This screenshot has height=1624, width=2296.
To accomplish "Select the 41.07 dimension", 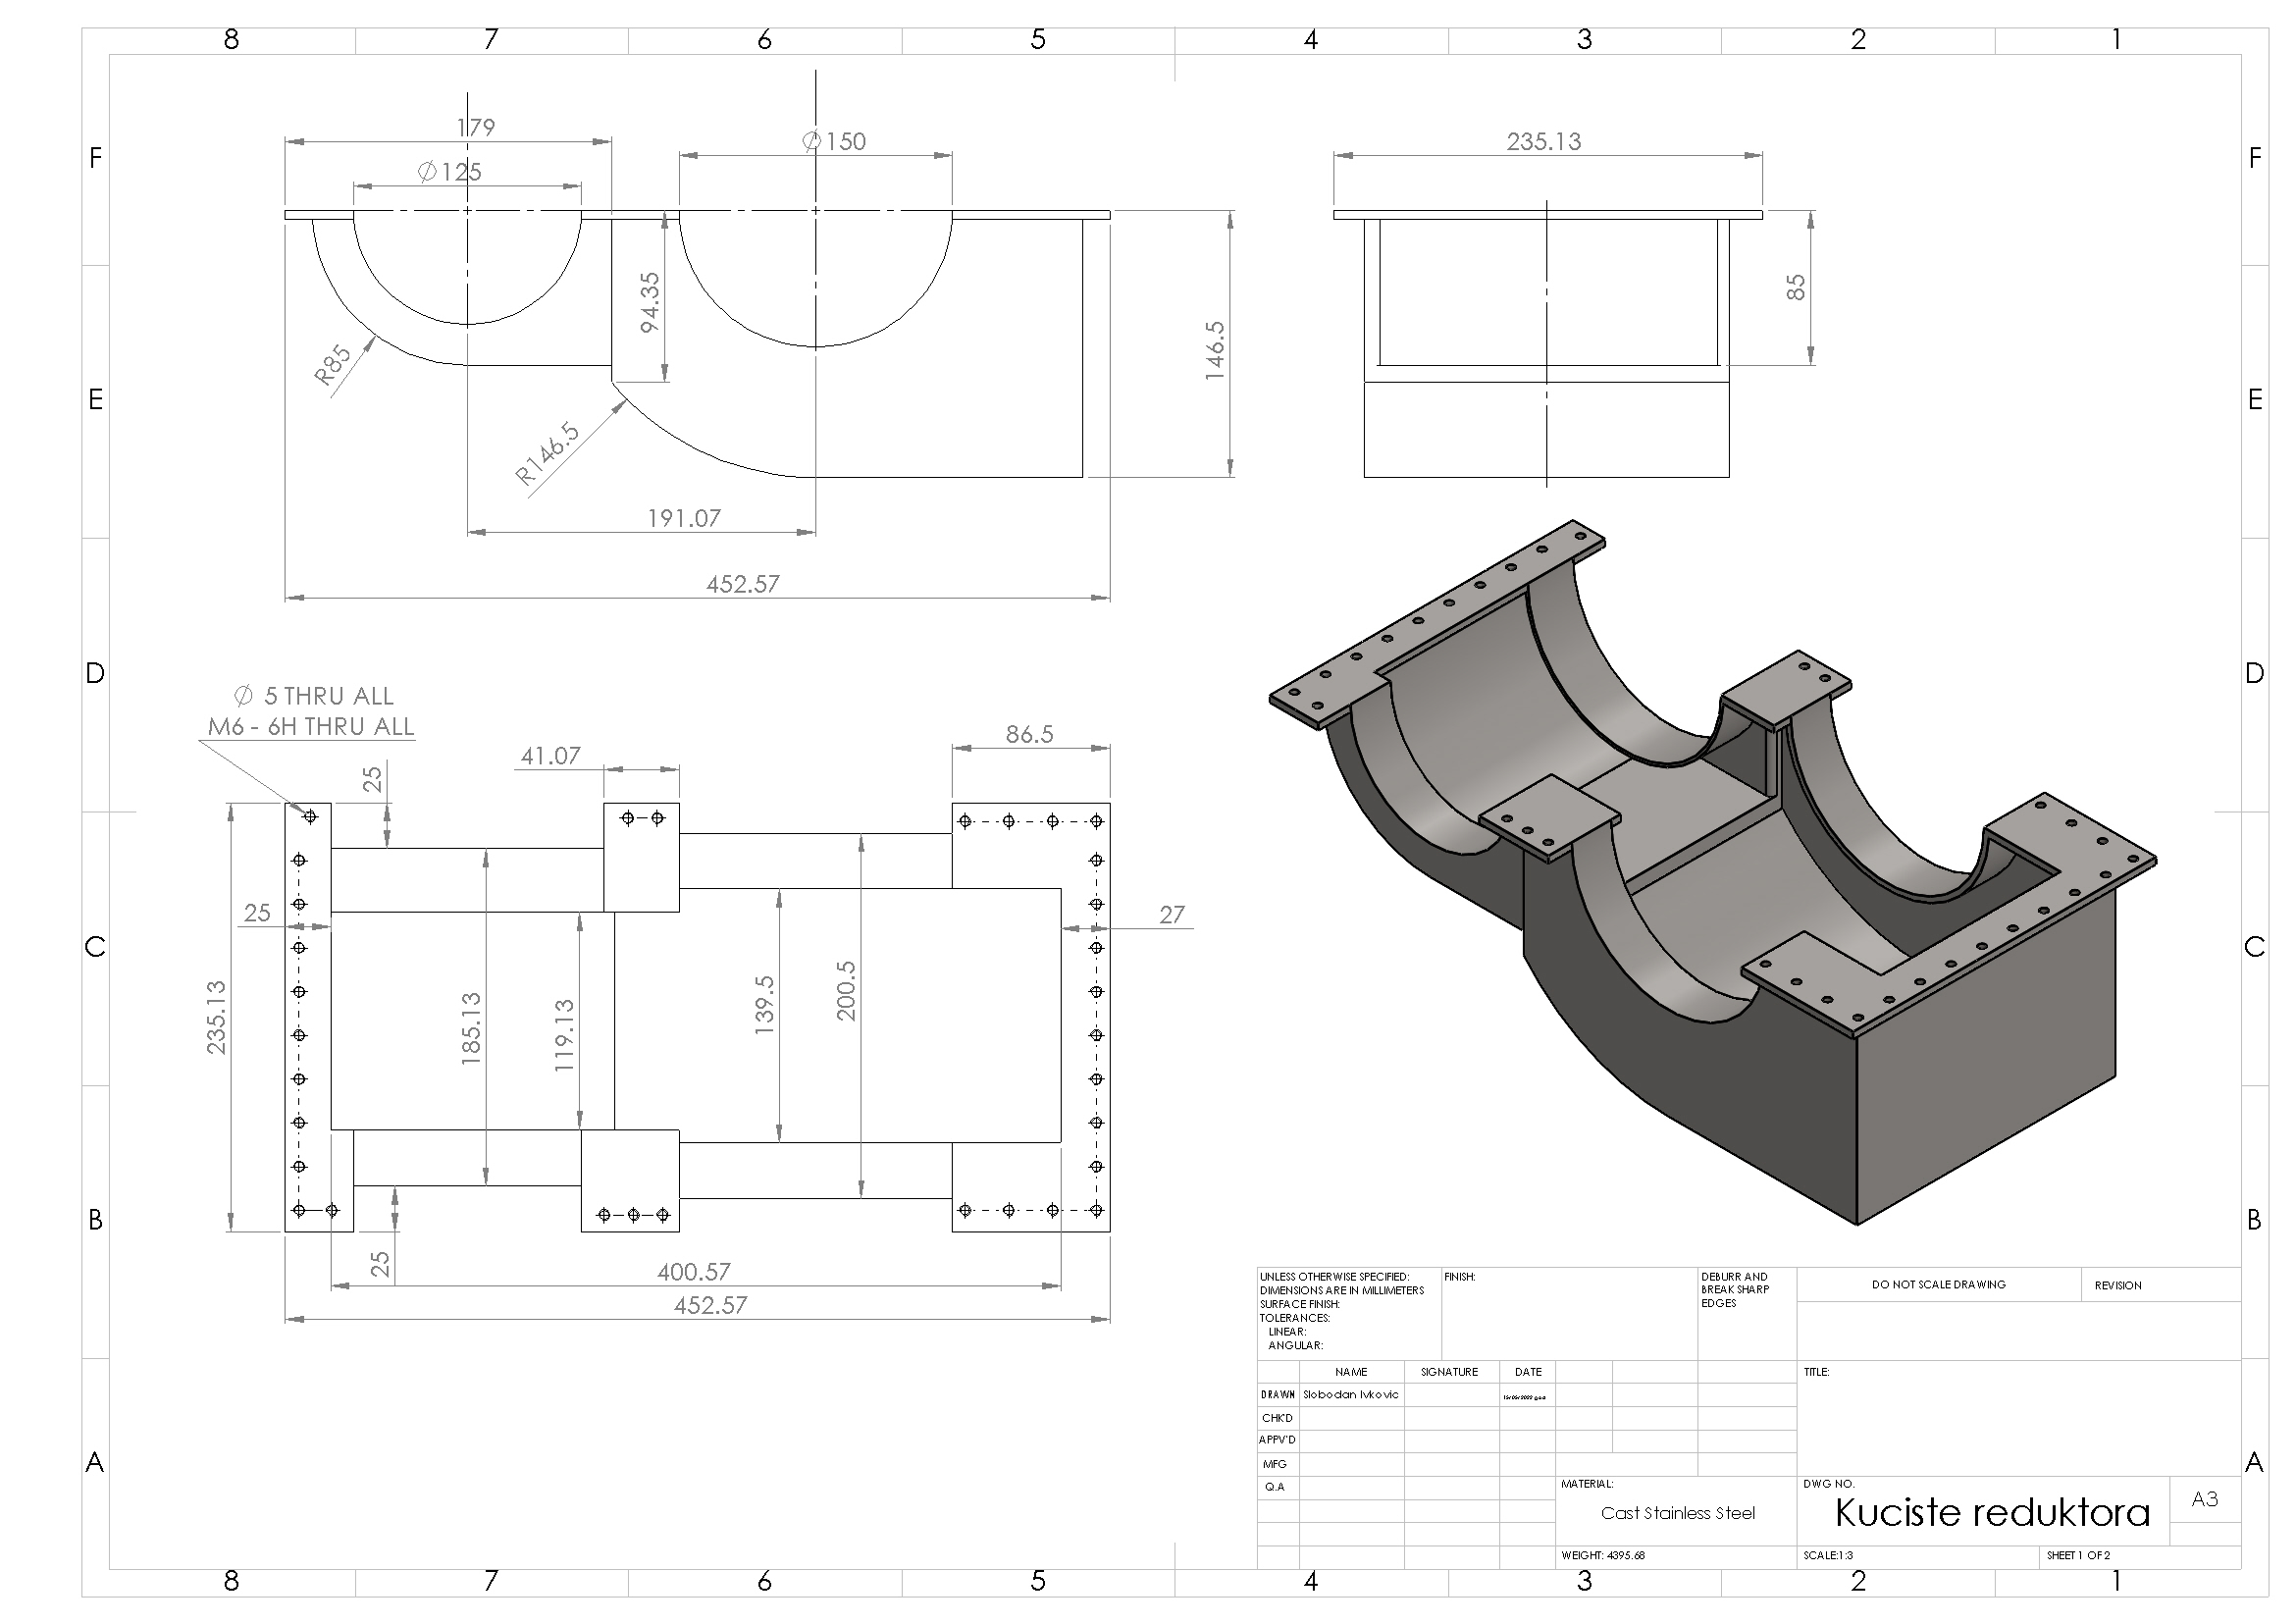I will click(x=551, y=756).
